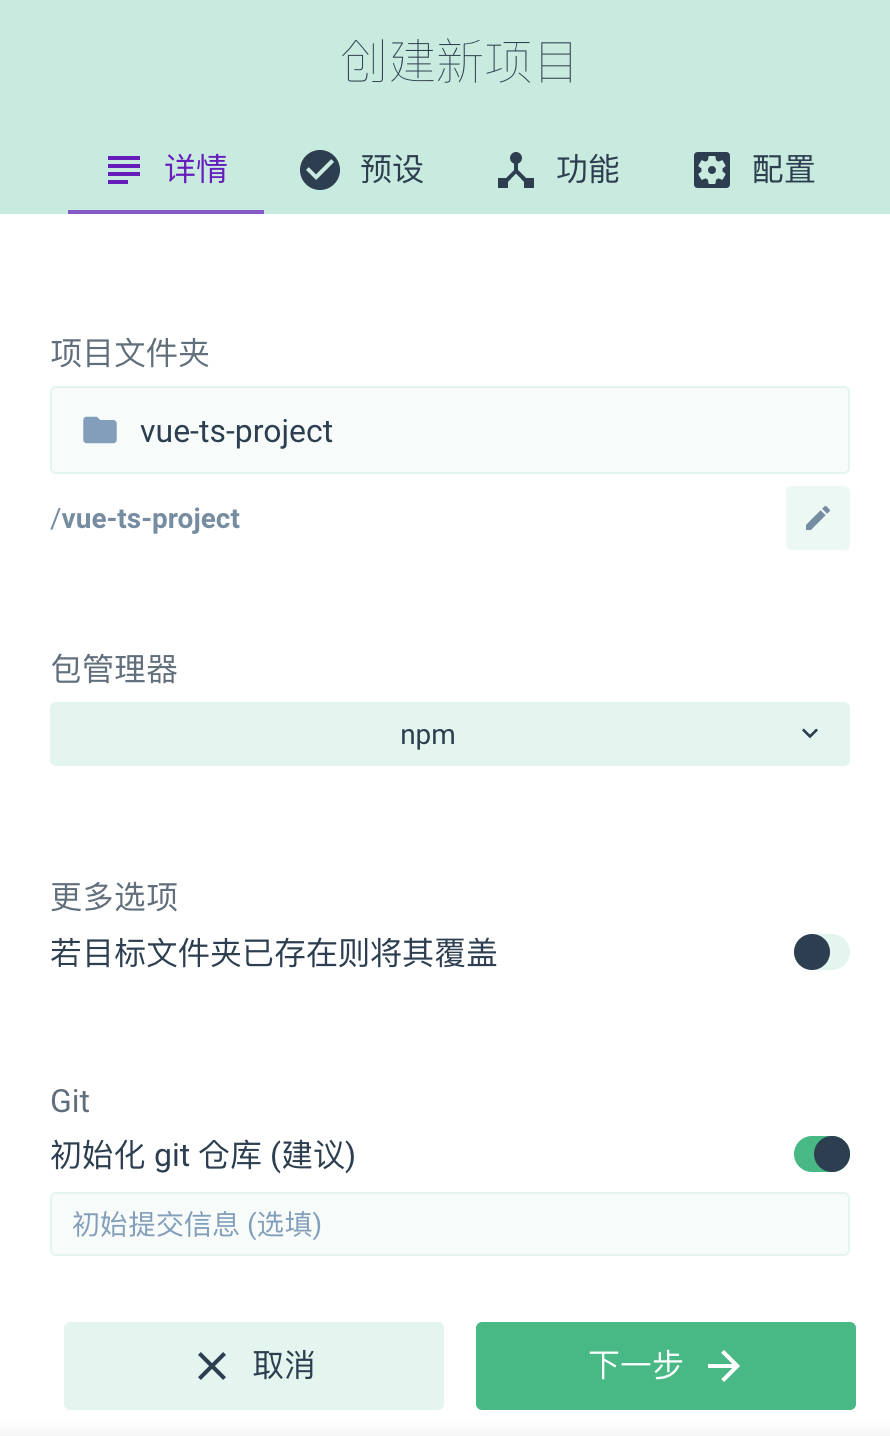The image size is (890, 1436).
Task: Click the features branch icon
Action: (516, 170)
